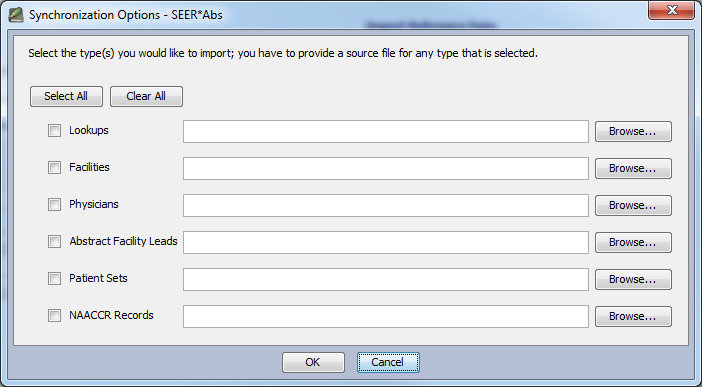Browse for the Patient Sets file
Screen dimensions: 702x387
point(633,279)
